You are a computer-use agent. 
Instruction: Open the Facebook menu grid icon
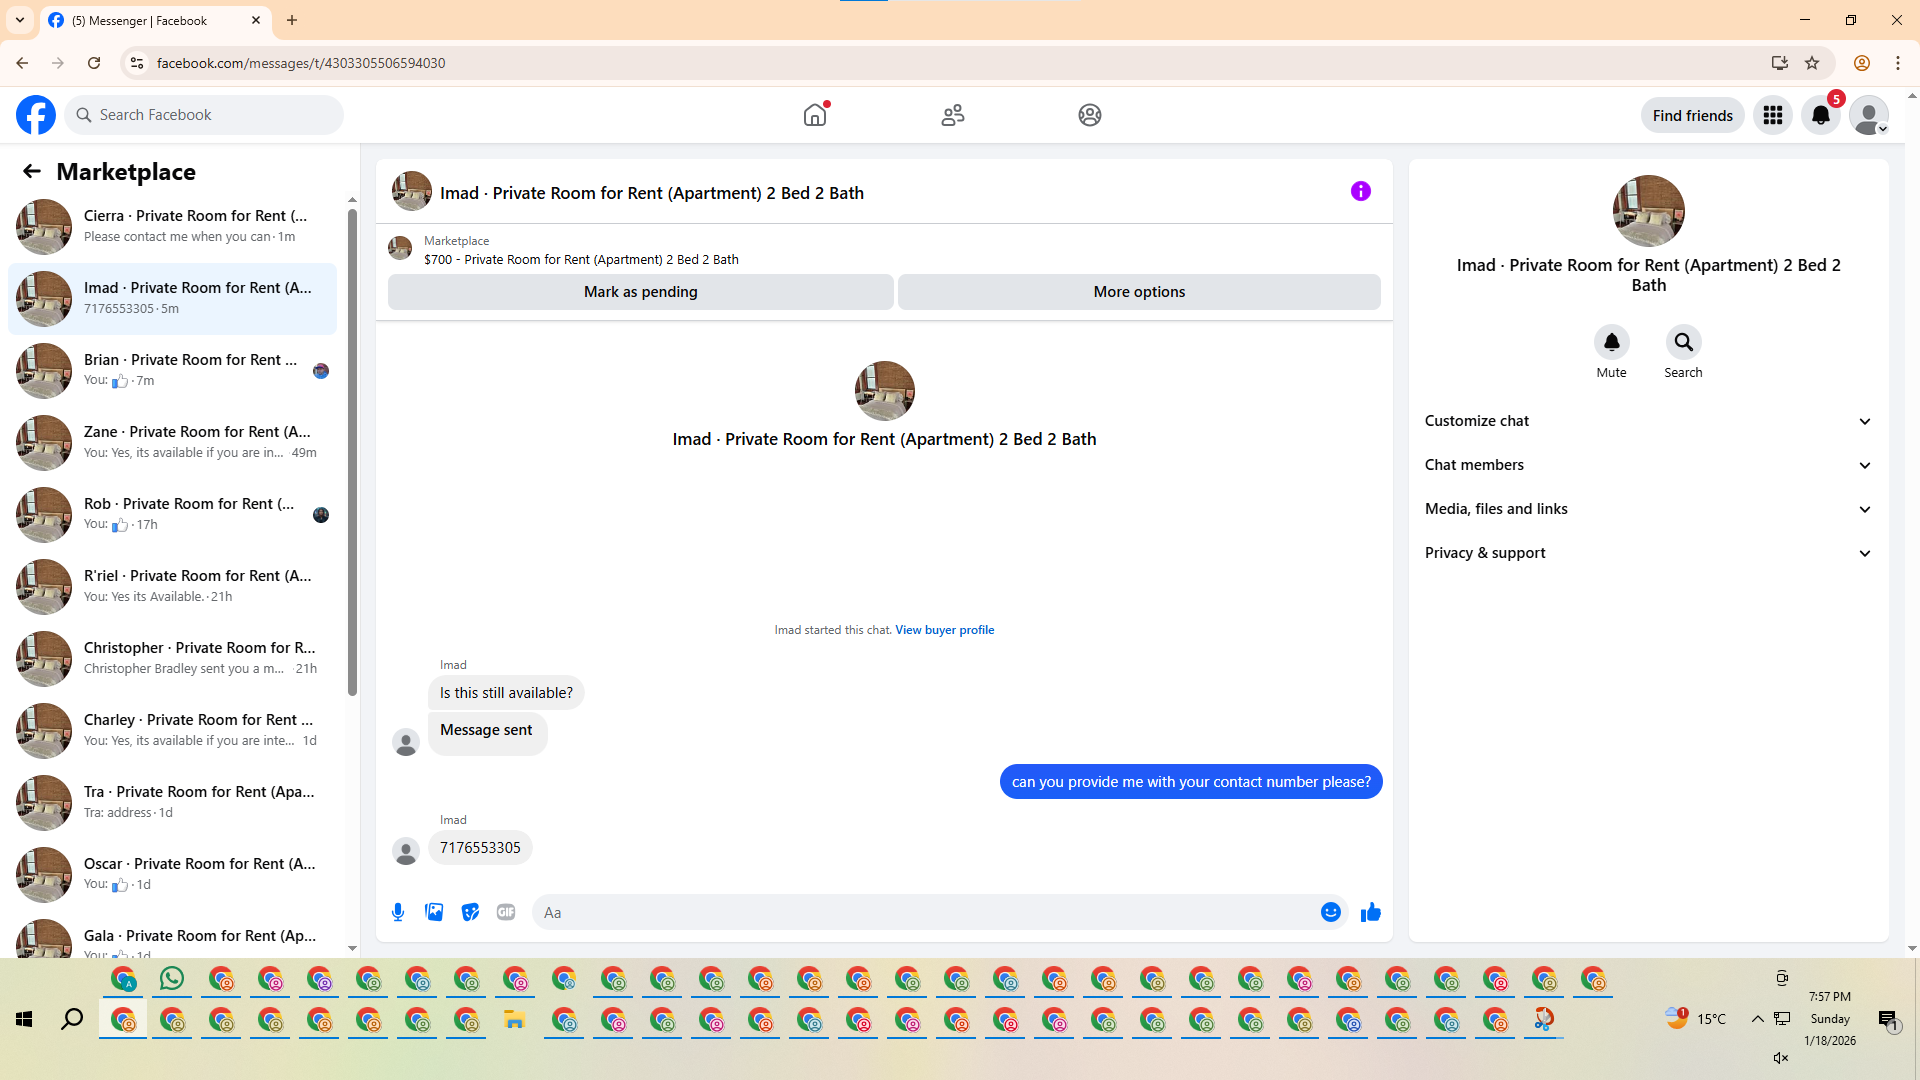pos(1773,116)
